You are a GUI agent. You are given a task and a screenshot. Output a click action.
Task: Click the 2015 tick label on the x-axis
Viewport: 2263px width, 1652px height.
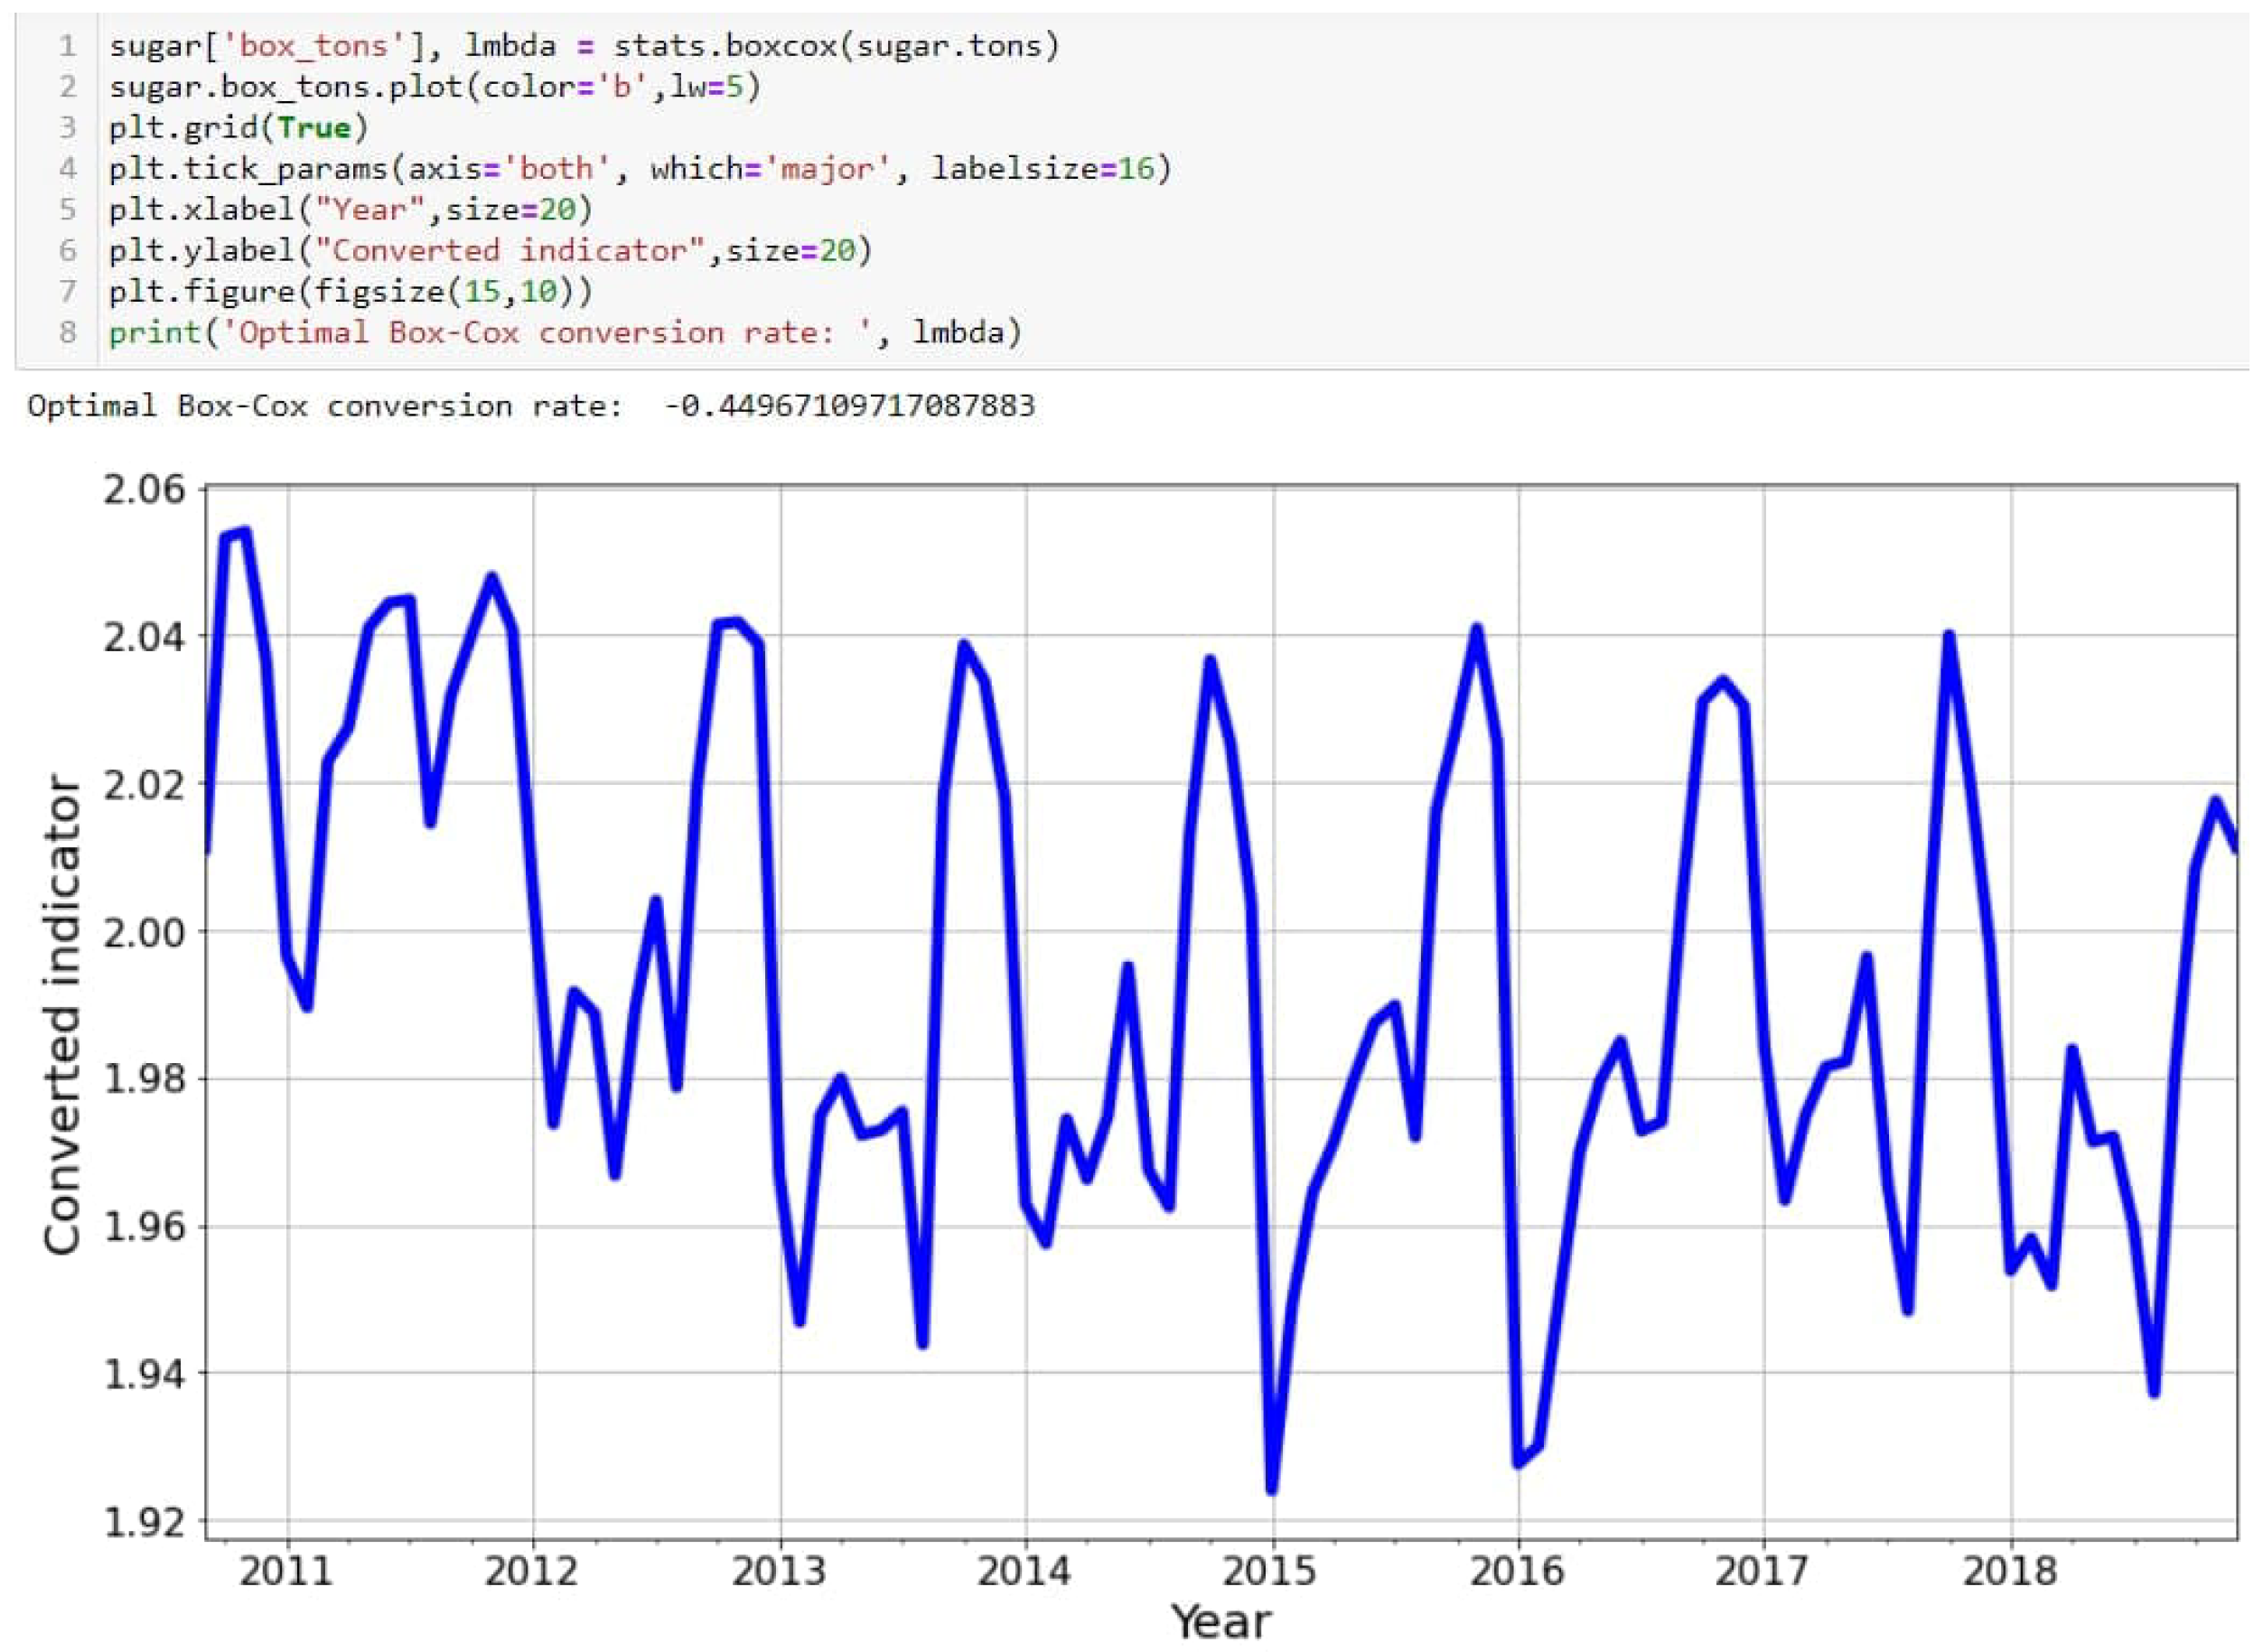[1270, 1571]
